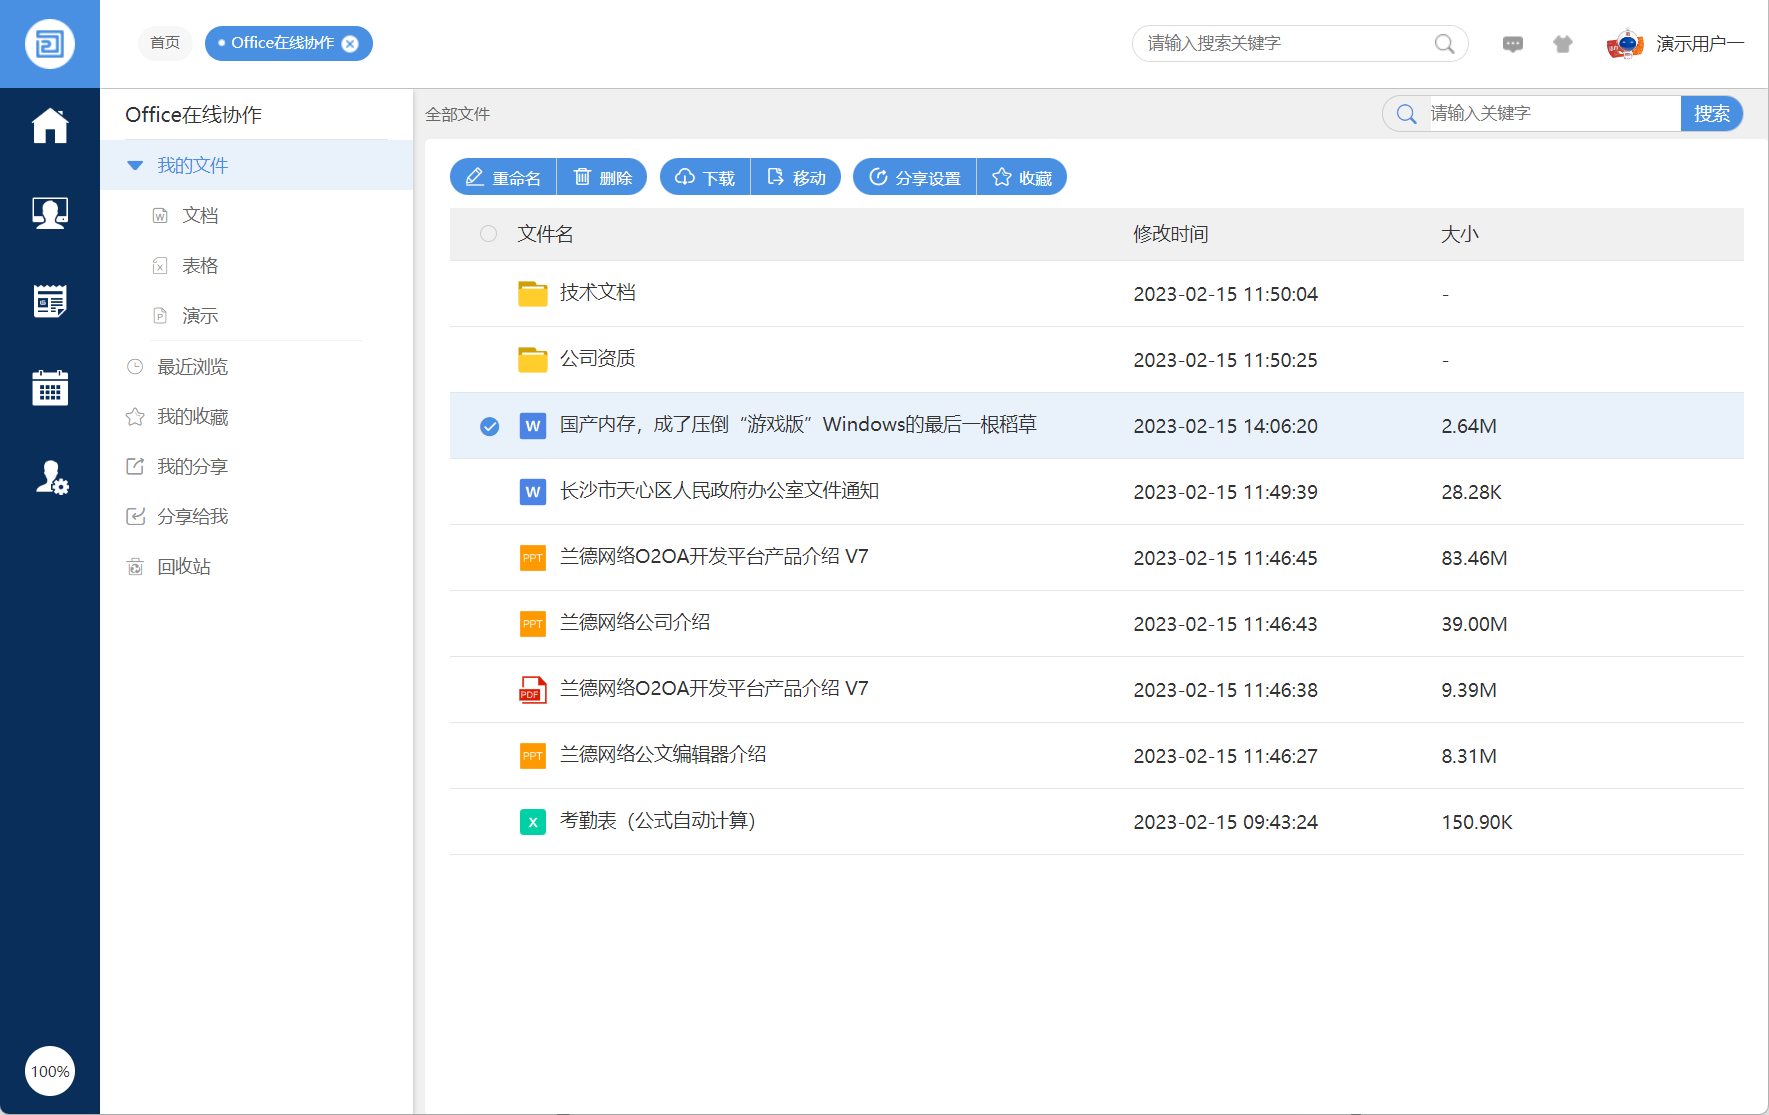This screenshot has height=1115, width=1769.
Task: Open 回收站 in the sidebar
Action: point(184,567)
